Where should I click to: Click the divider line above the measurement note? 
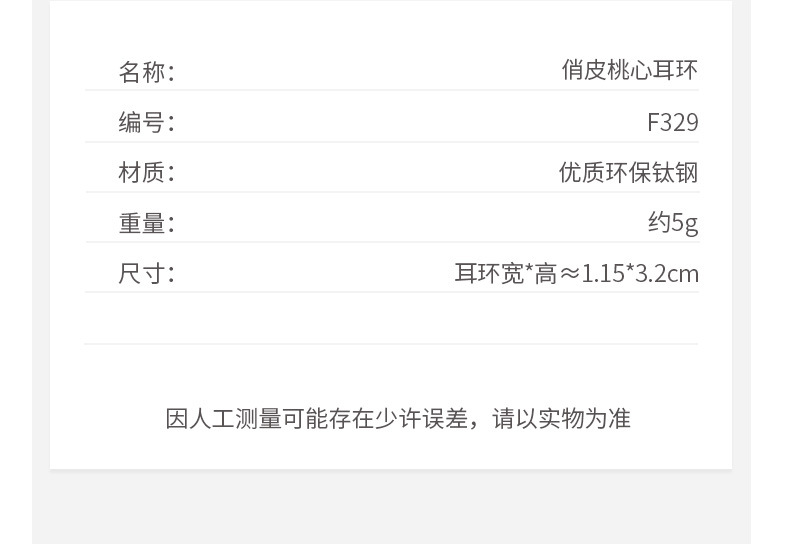(391, 344)
